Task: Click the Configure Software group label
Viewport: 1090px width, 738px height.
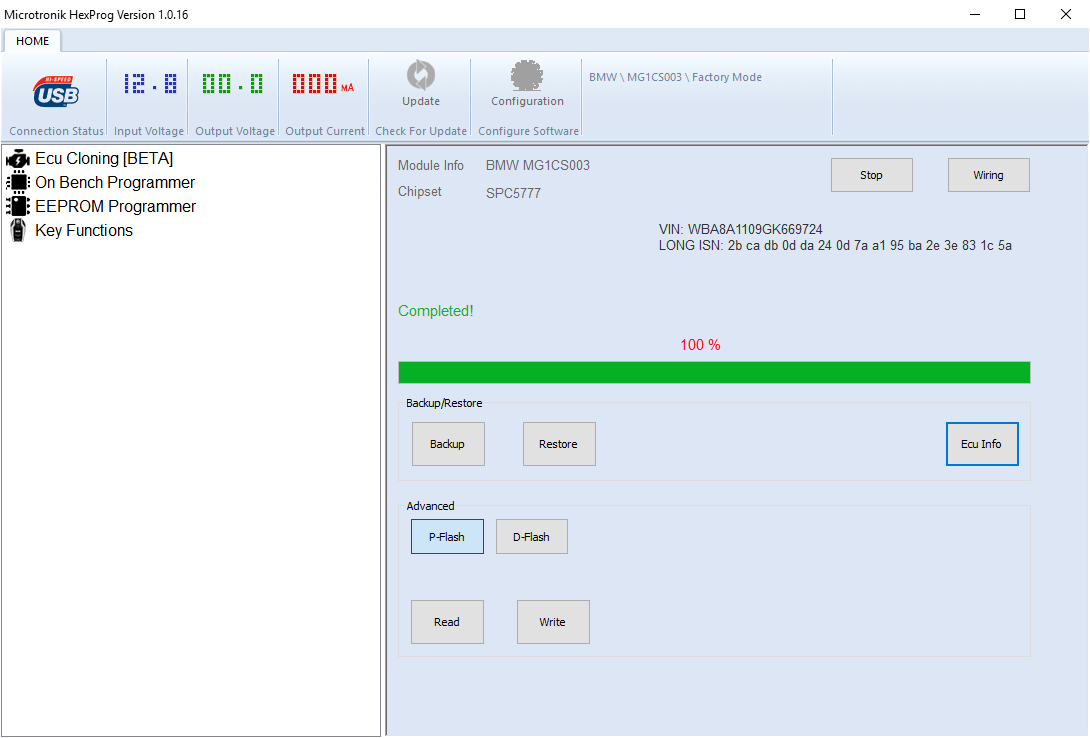Action: point(528,131)
